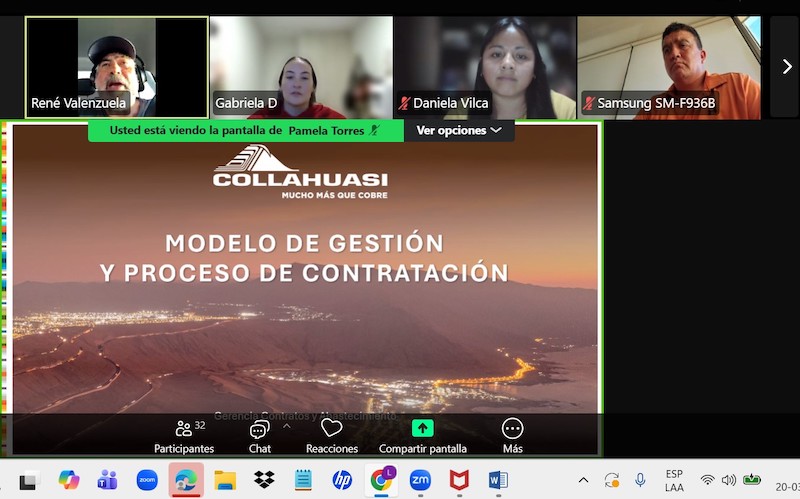Open the Ver opciones dropdown
800x499 pixels.
pos(459,130)
